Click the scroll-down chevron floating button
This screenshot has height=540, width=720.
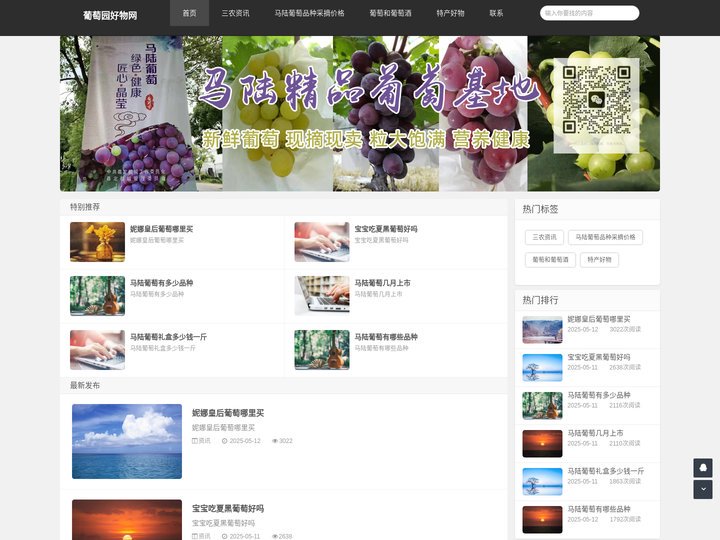pyautogui.click(x=703, y=489)
